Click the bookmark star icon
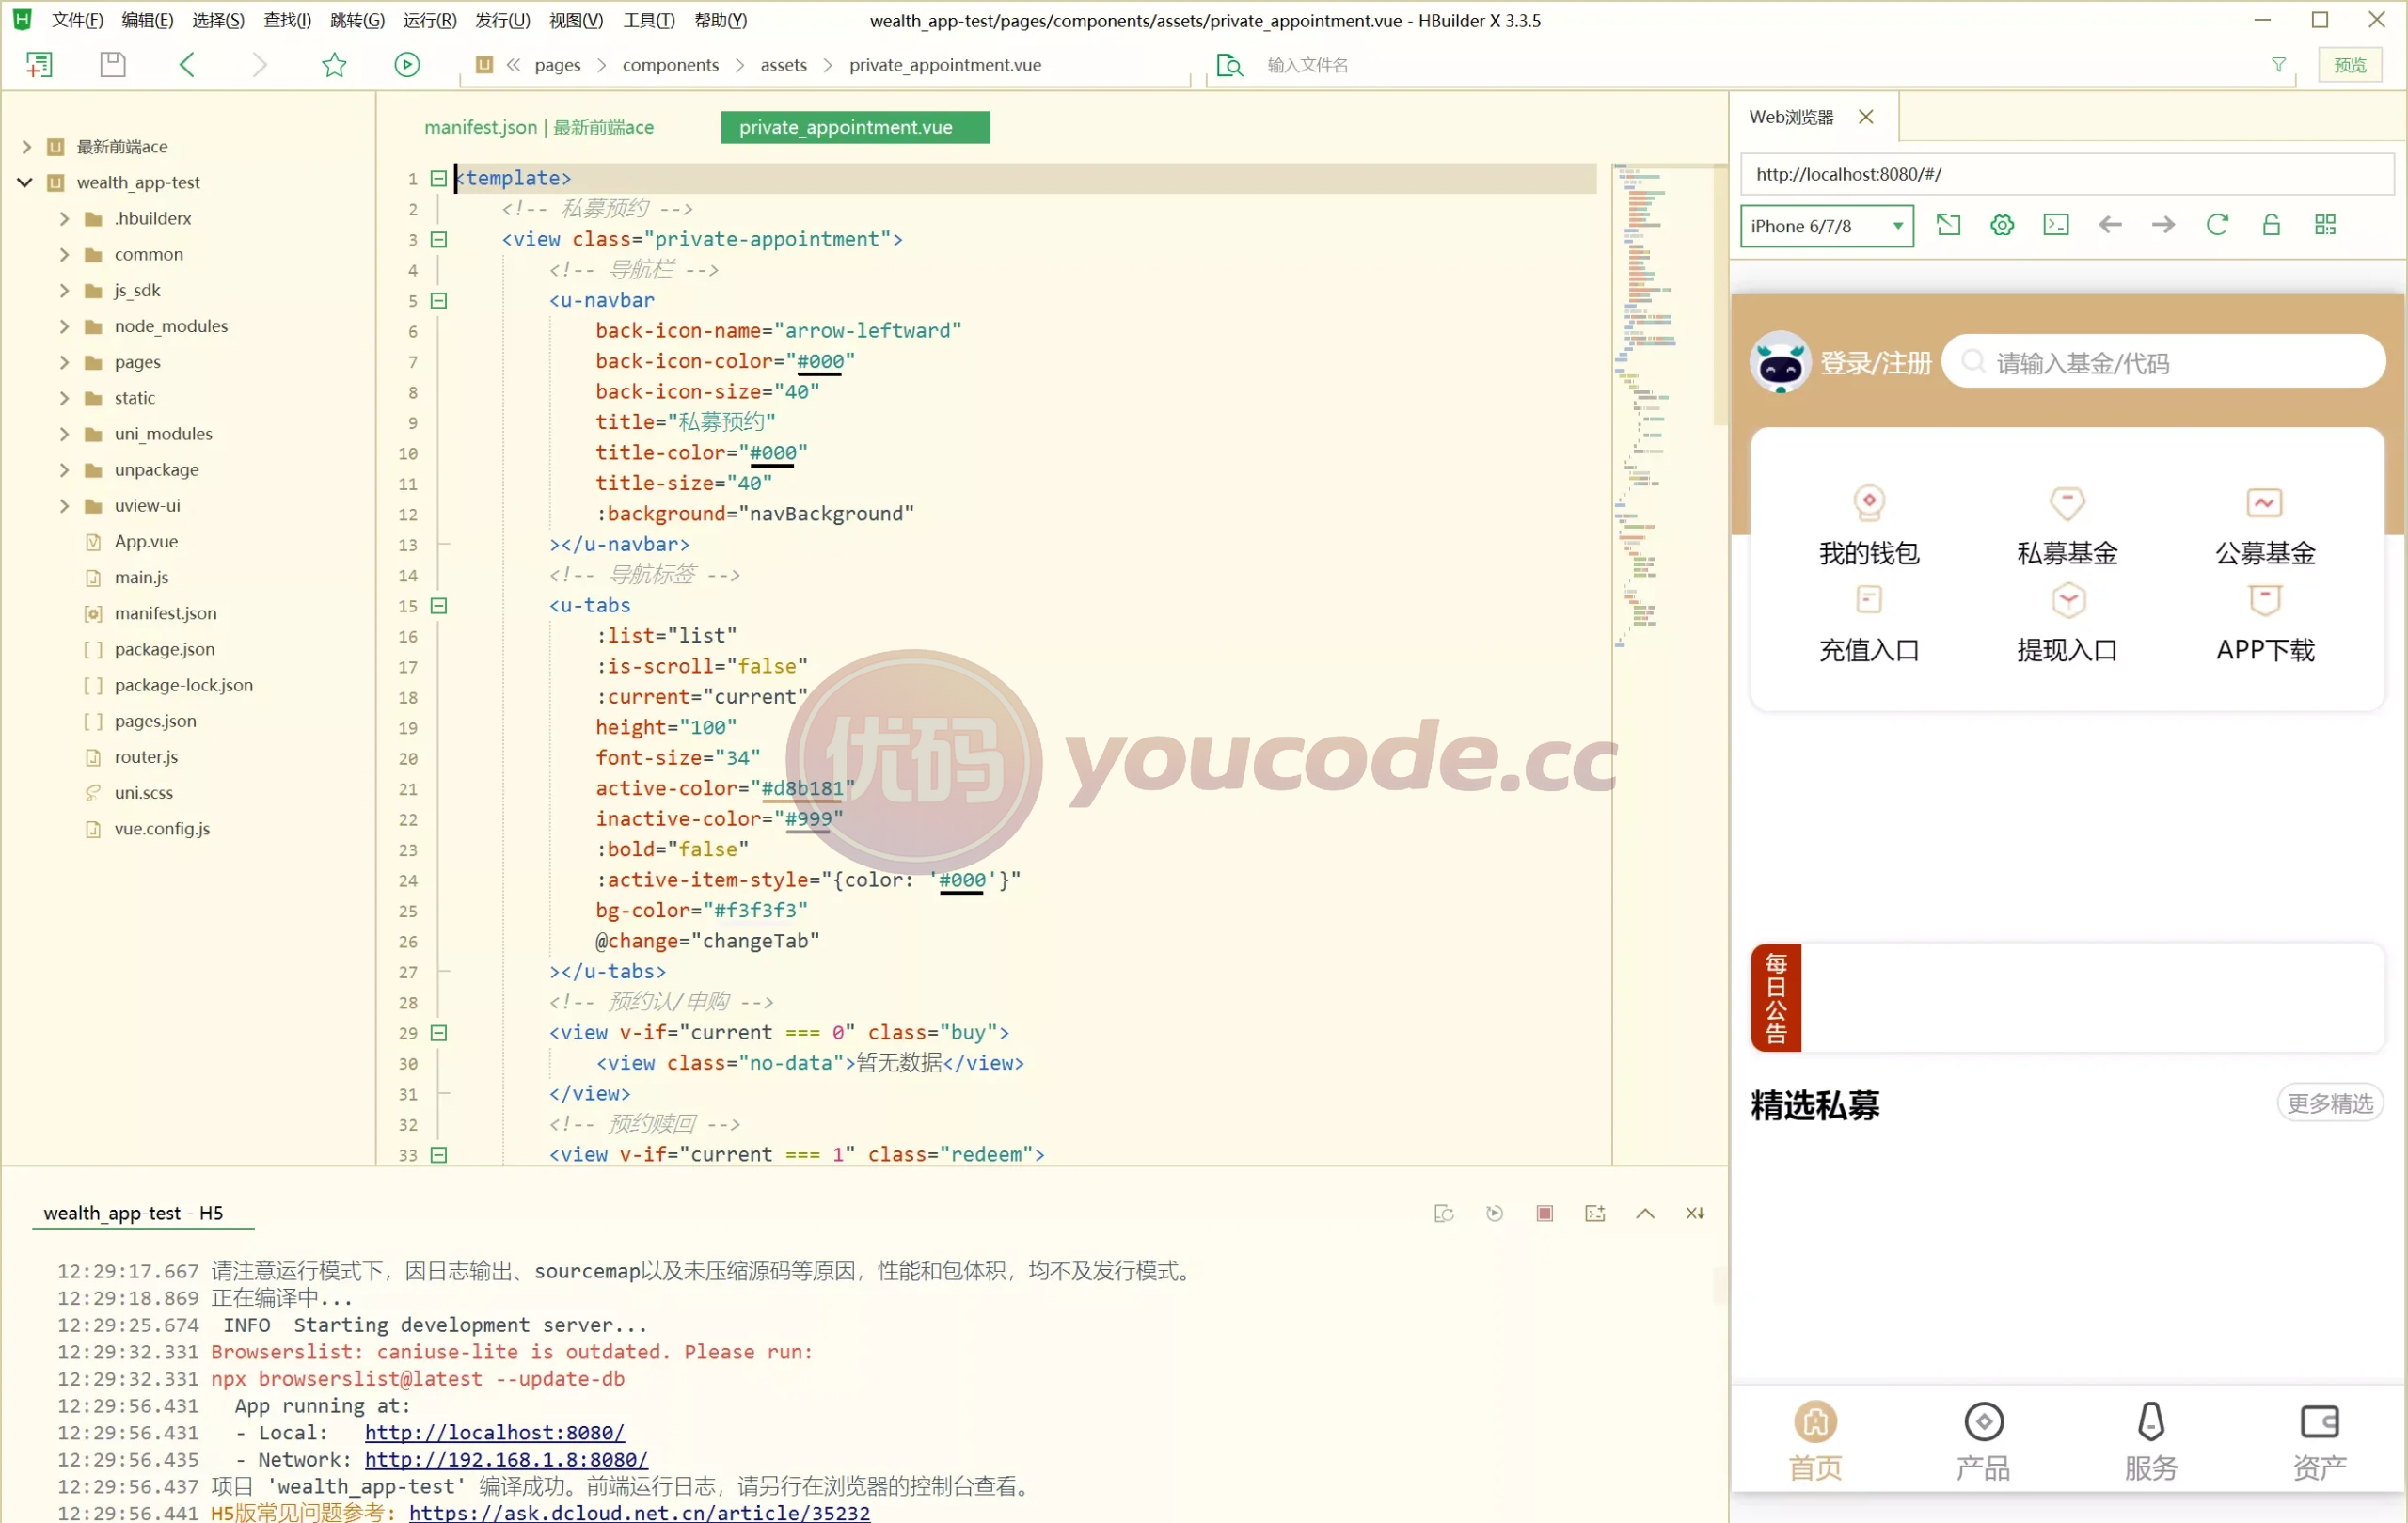The image size is (2408, 1523). 334,65
